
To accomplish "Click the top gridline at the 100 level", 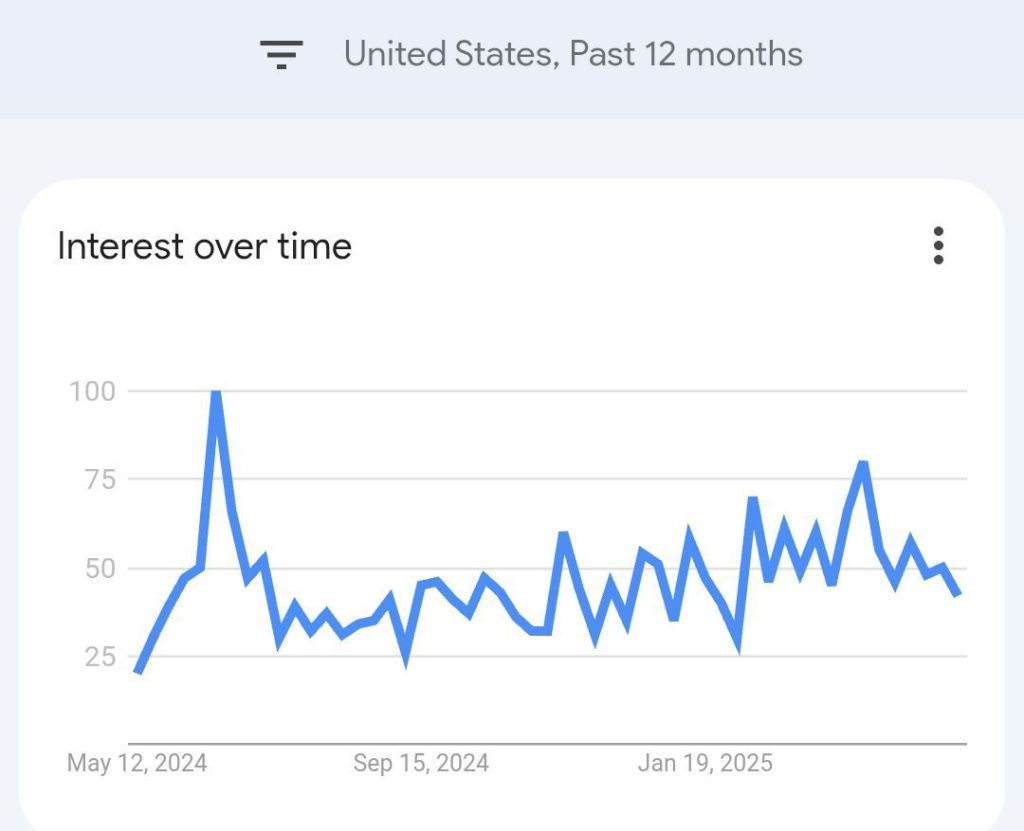I will (x=600, y=391).
